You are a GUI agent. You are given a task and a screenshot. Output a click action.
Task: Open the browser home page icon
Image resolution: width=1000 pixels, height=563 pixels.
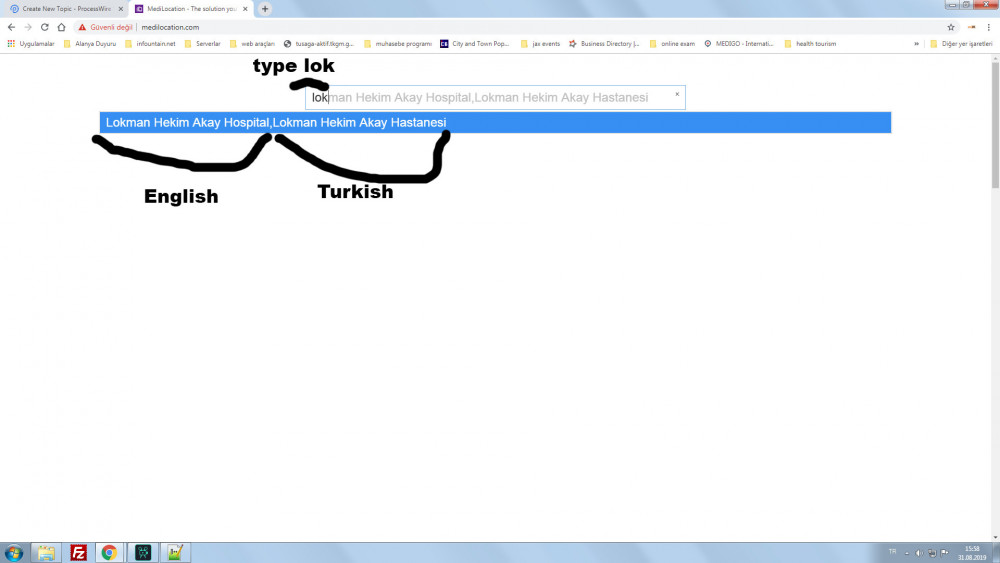(61, 27)
